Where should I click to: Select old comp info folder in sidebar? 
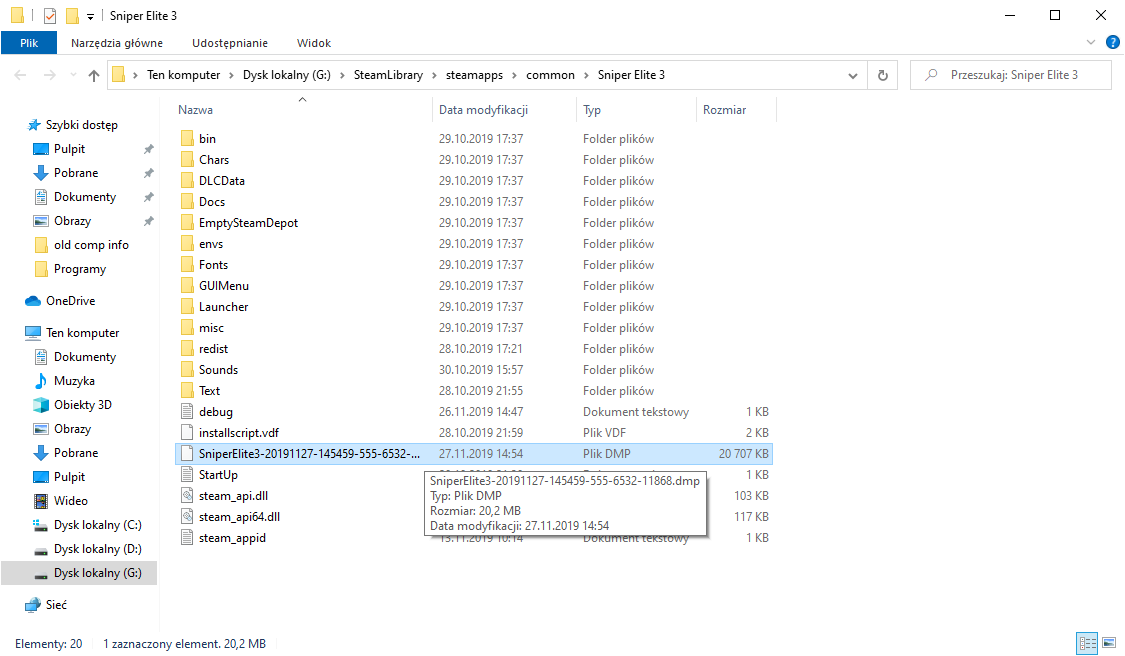point(91,245)
